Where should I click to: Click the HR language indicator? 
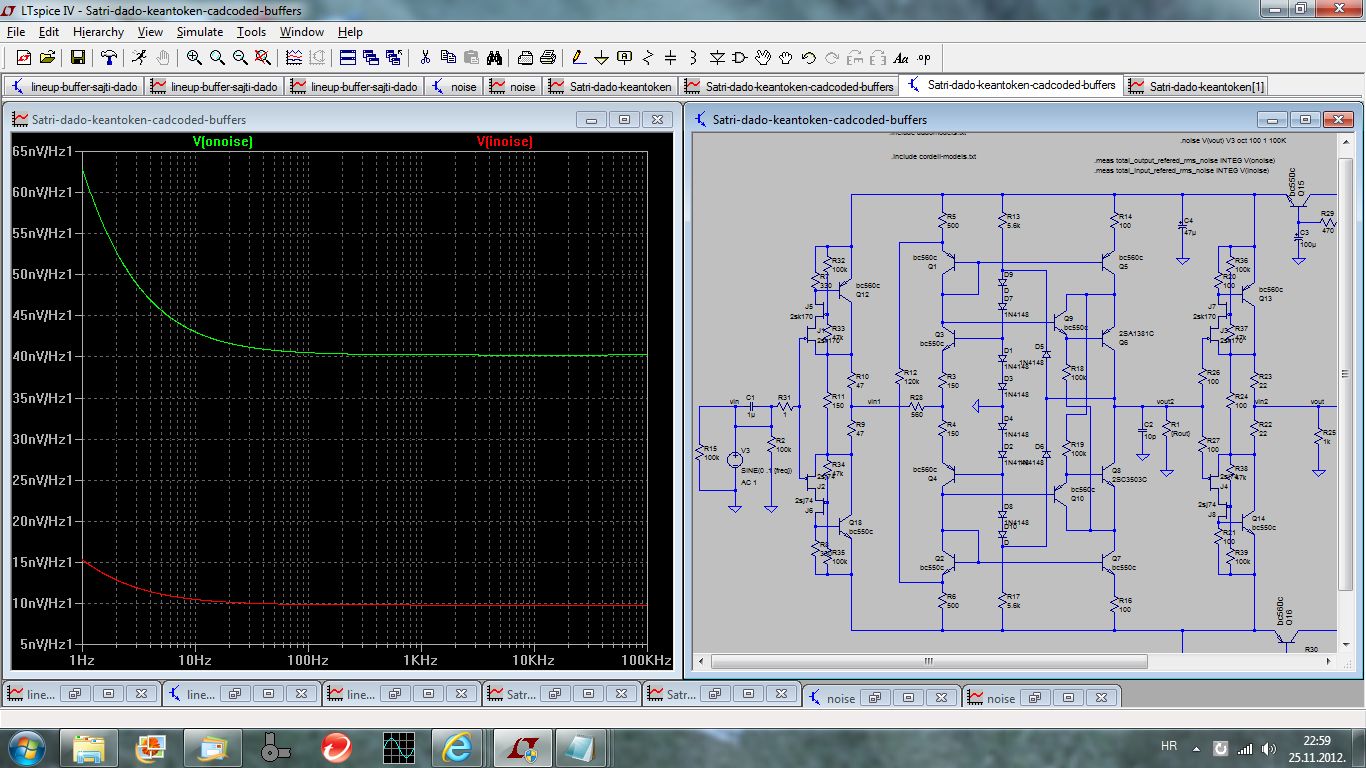tap(1169, 747)
